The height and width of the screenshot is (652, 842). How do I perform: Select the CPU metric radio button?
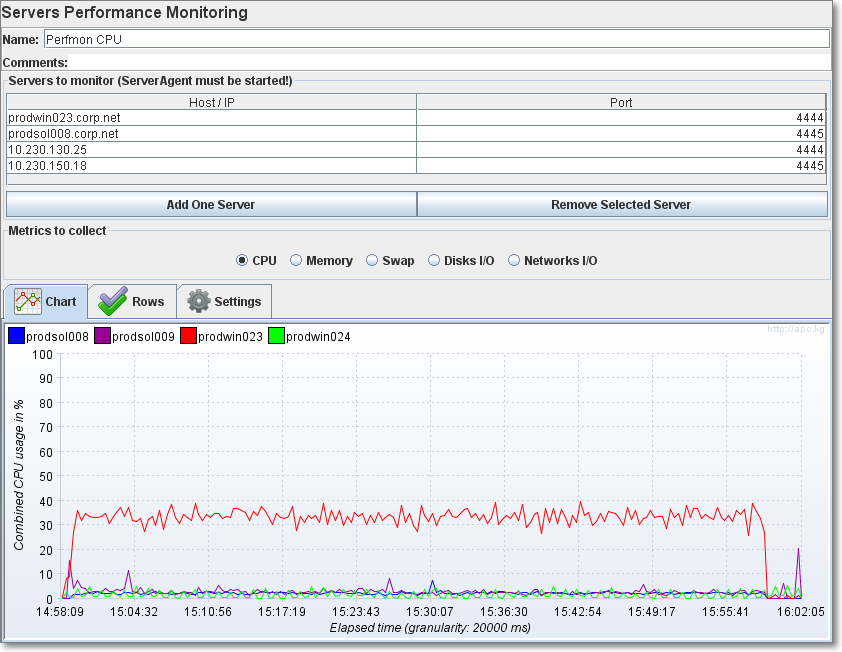(x=242, y=260)
